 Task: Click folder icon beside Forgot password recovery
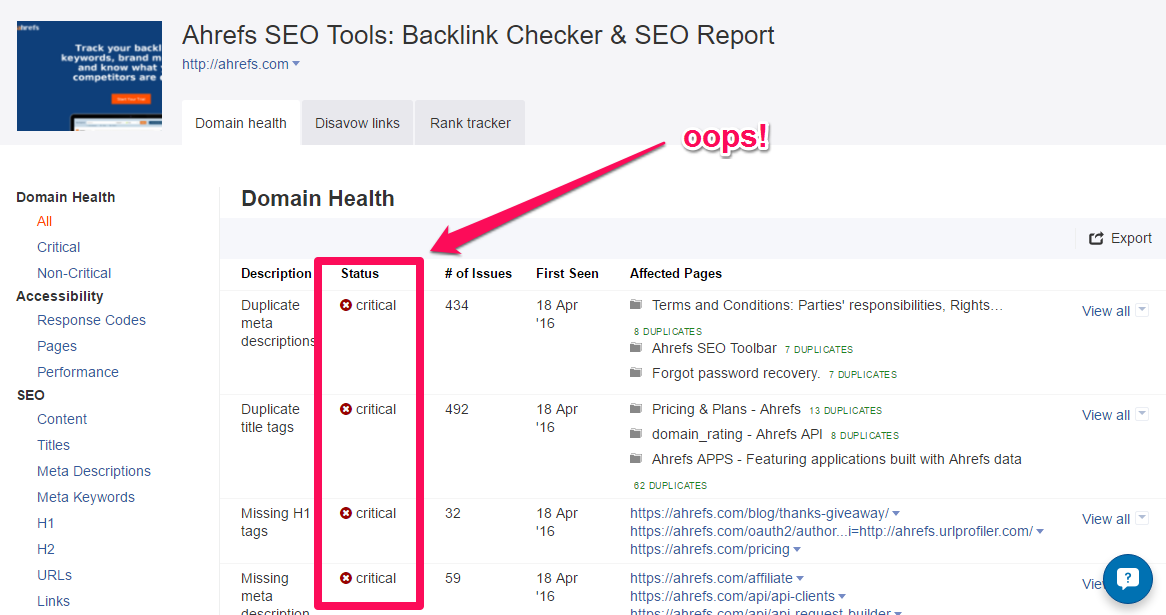[x=636, y=373]
